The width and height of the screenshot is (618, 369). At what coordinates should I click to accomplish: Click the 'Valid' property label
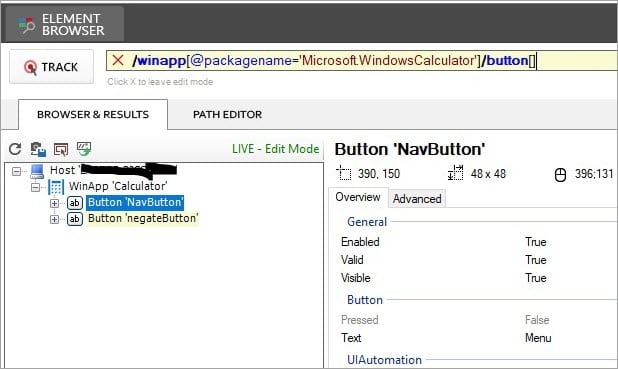[352, 260]
